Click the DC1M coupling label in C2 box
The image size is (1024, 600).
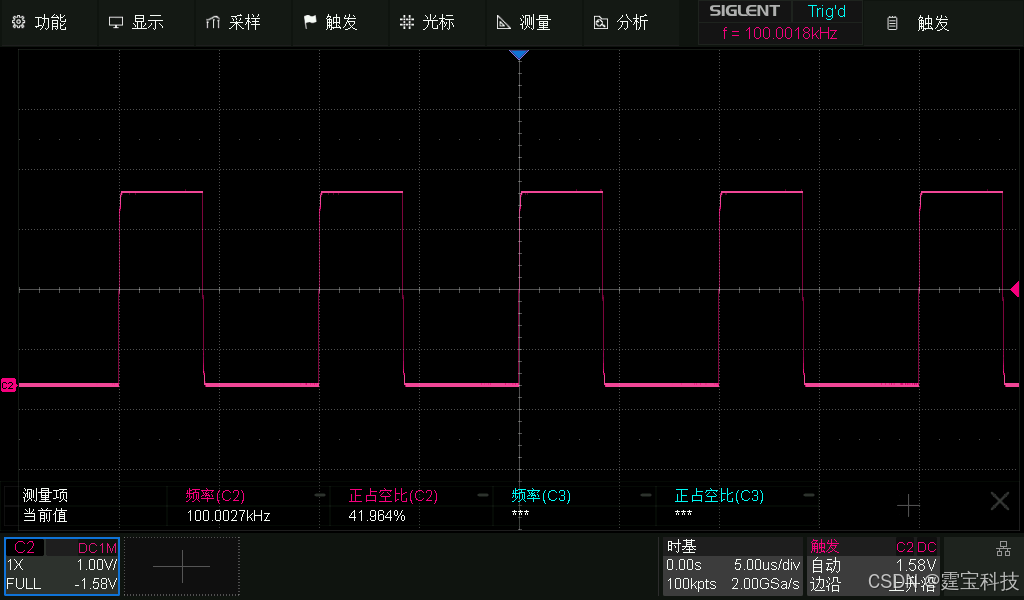tap(97, 548)
